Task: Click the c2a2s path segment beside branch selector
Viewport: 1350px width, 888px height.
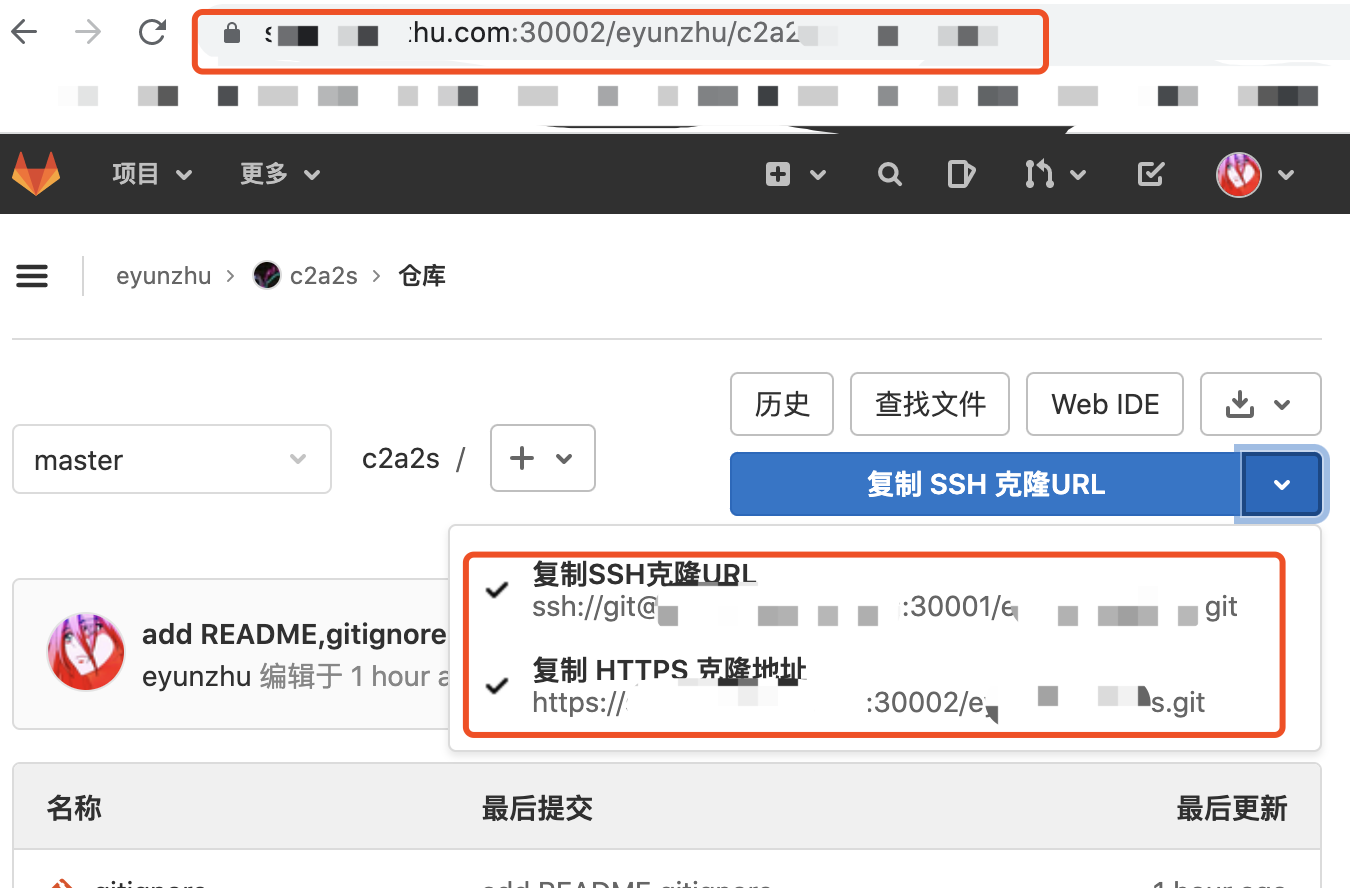Action: click(401, 459)
